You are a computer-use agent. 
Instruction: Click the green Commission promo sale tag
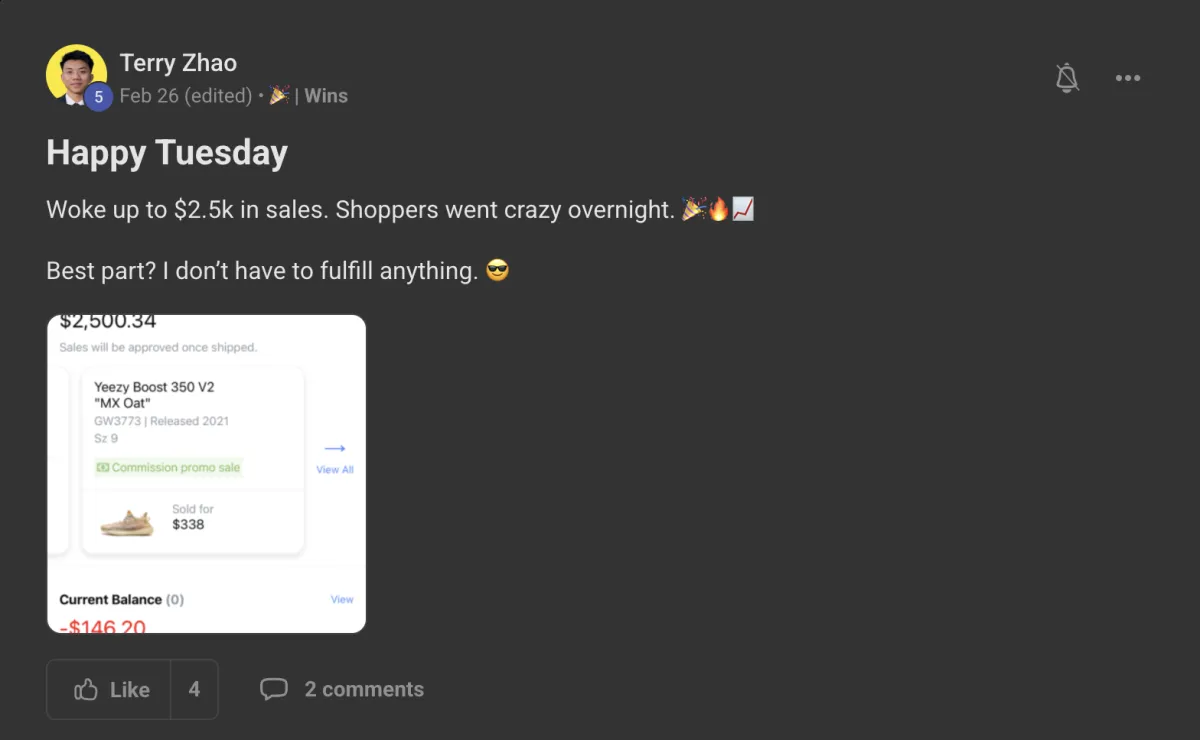[x=169, y=467]
